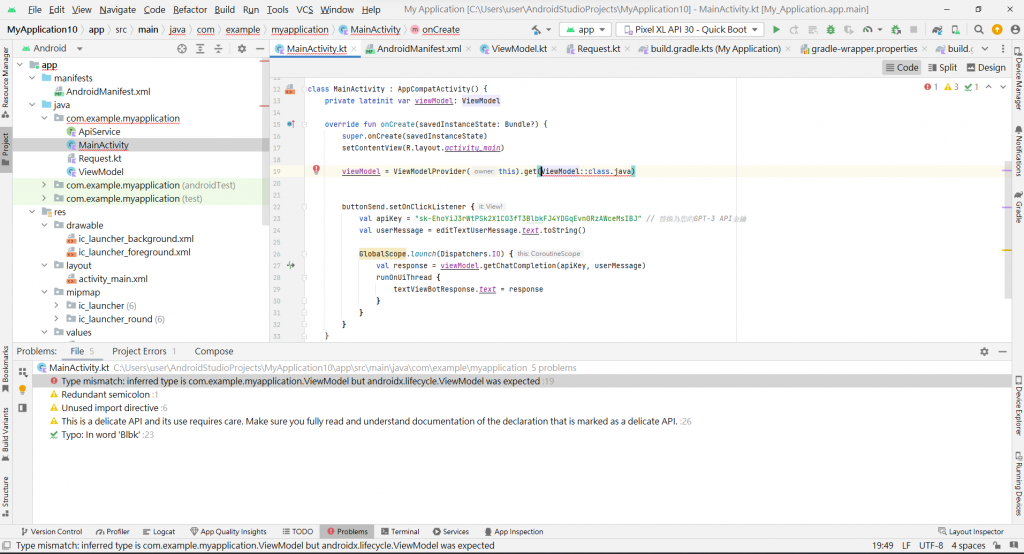Open the Terminal tool window
Image resolution: width=1024 pixels, height=554 pixels.
coord(400,532)
